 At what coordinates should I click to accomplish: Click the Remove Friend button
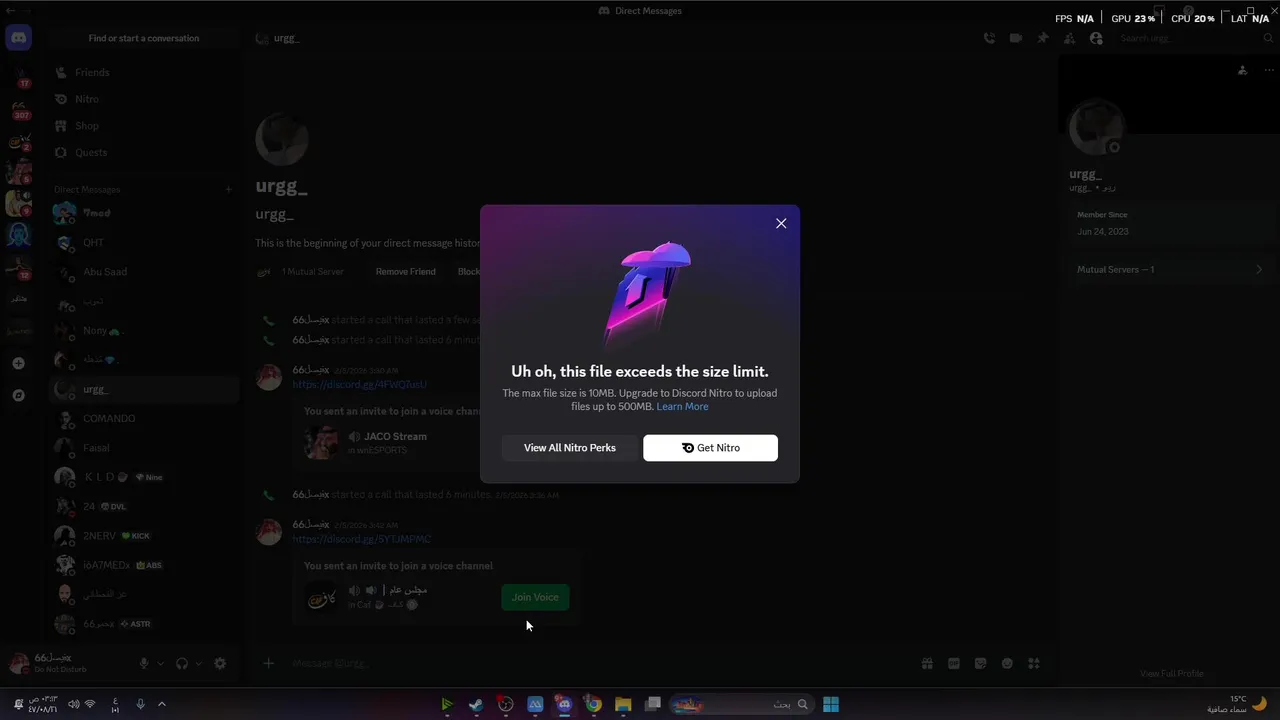pos(405,272)
